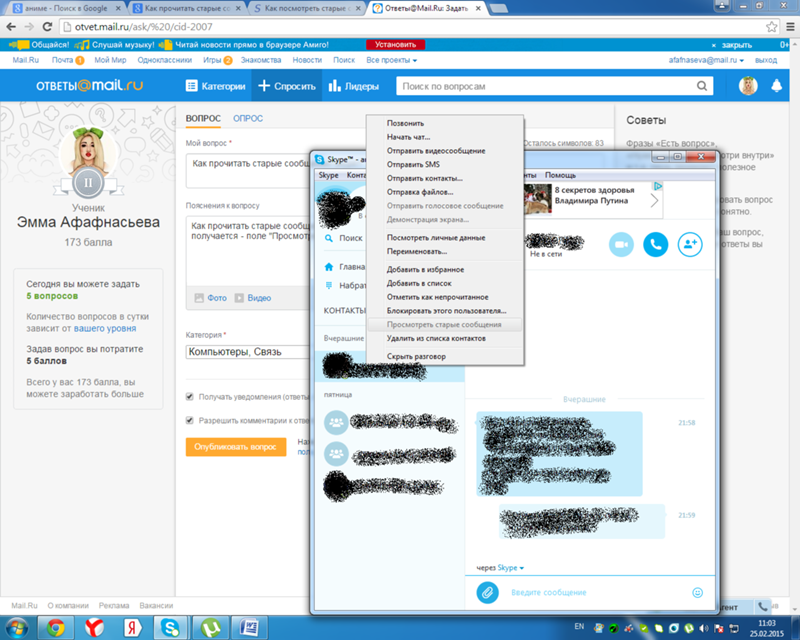Click the Skype search magnifier icon

(329, 238)
